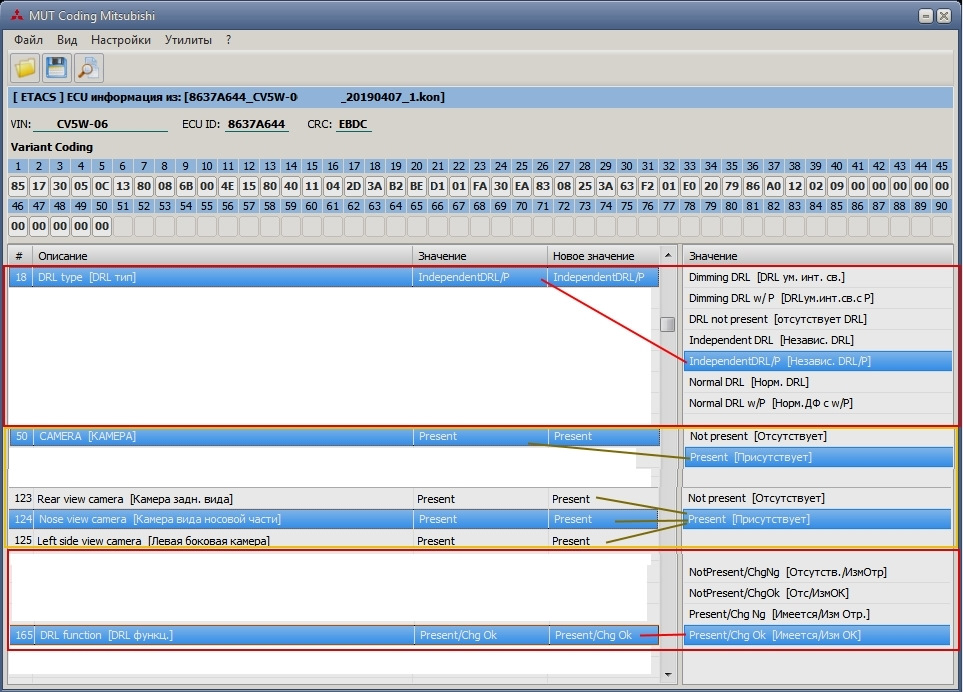Choose Normal DRL [Норм. DRL] option

(x=818, y=382)
